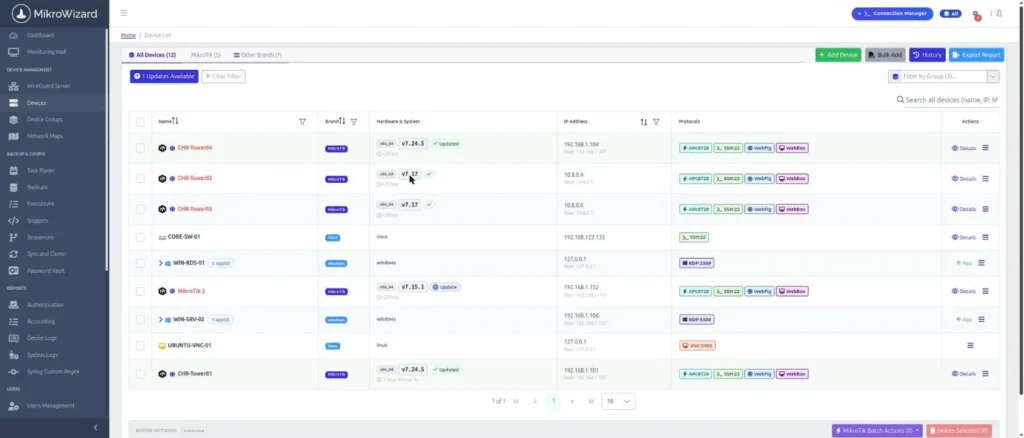This screenshot has height=438, width=1024.
Task: Go to pagination page 1
Action: click(553, 401)
